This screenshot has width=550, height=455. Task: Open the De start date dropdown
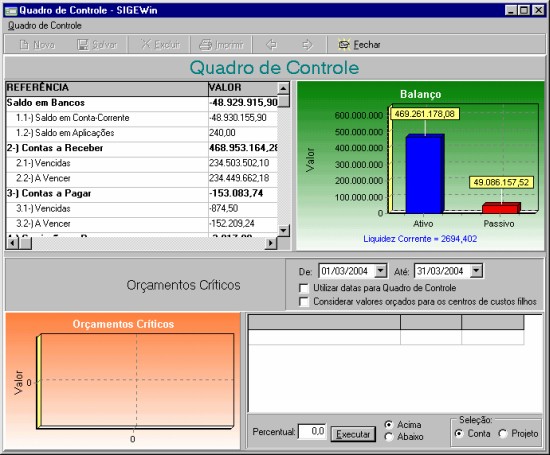pos(380,271)
